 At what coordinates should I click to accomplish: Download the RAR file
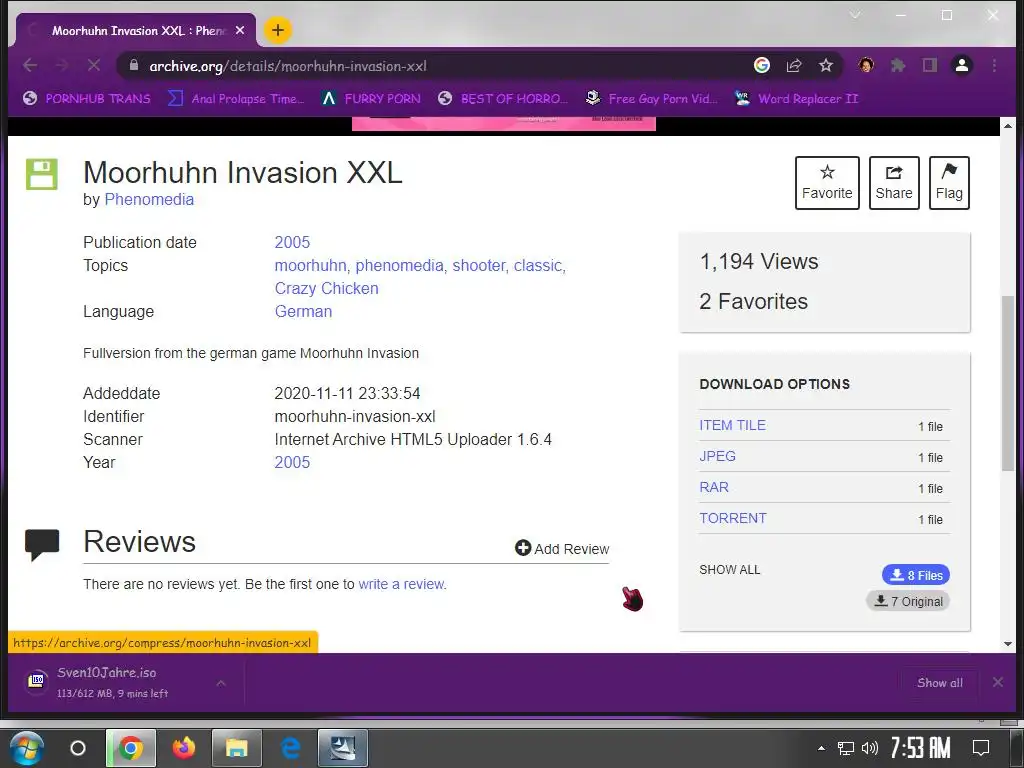click(714, 487)
